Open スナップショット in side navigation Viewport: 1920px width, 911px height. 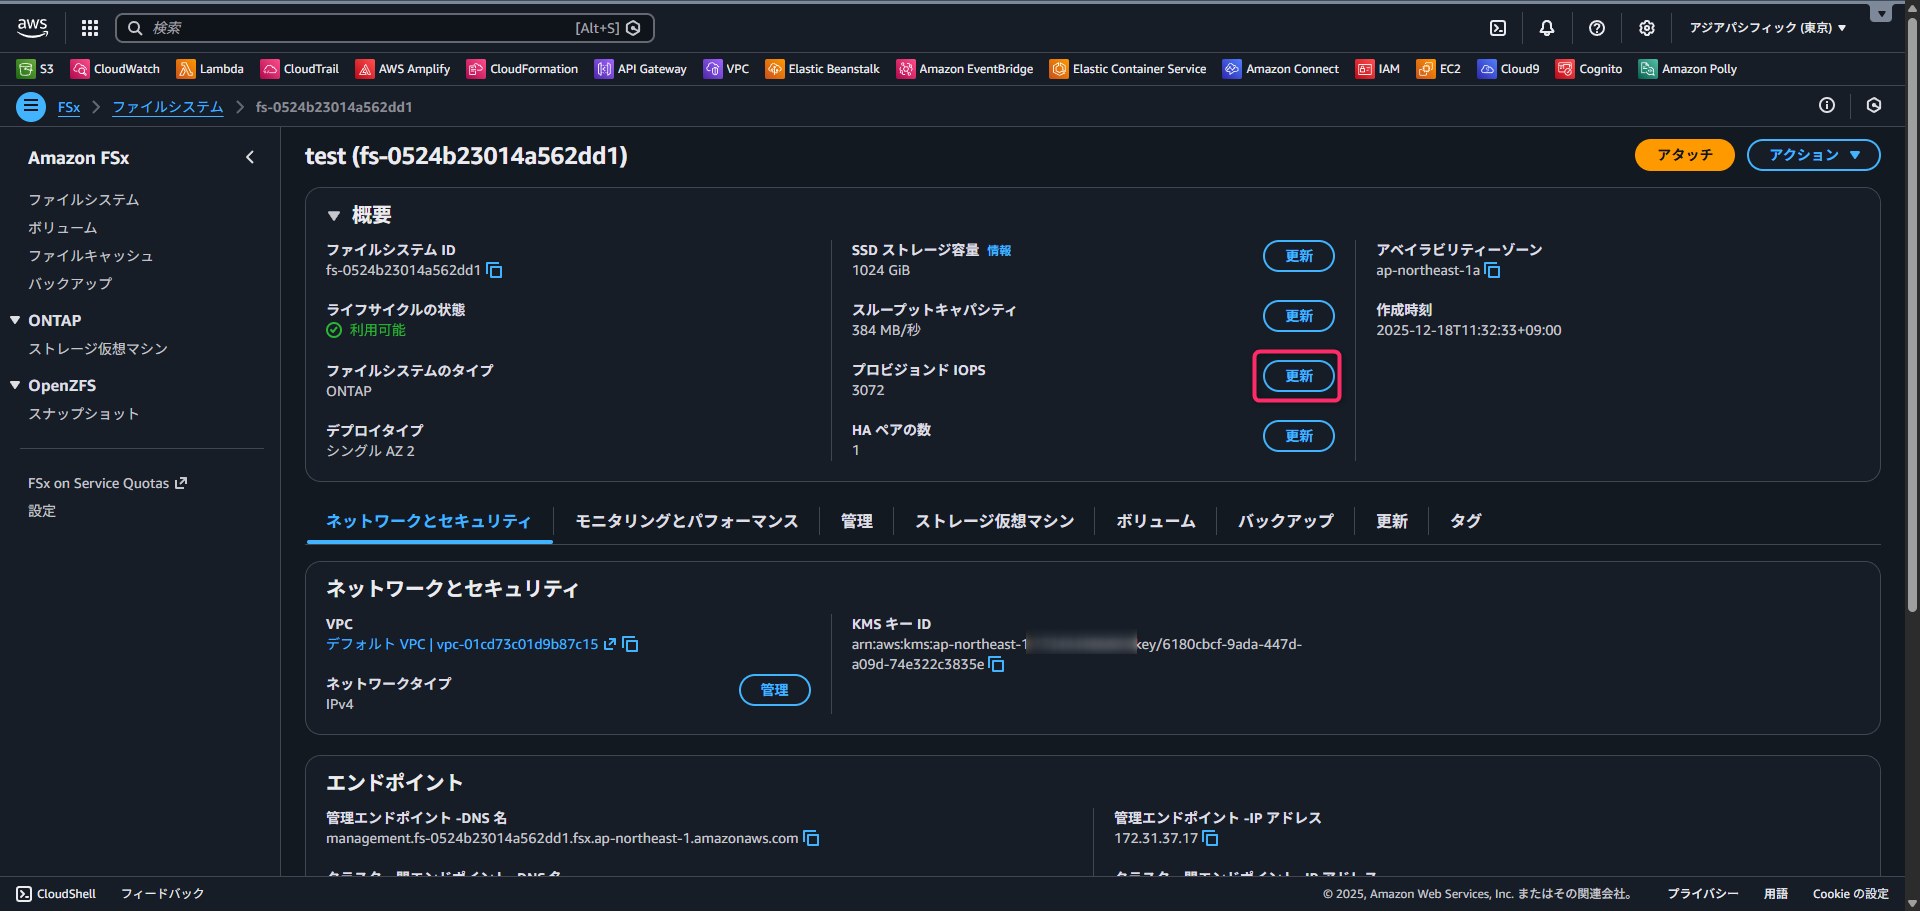(x=84, y=414)
